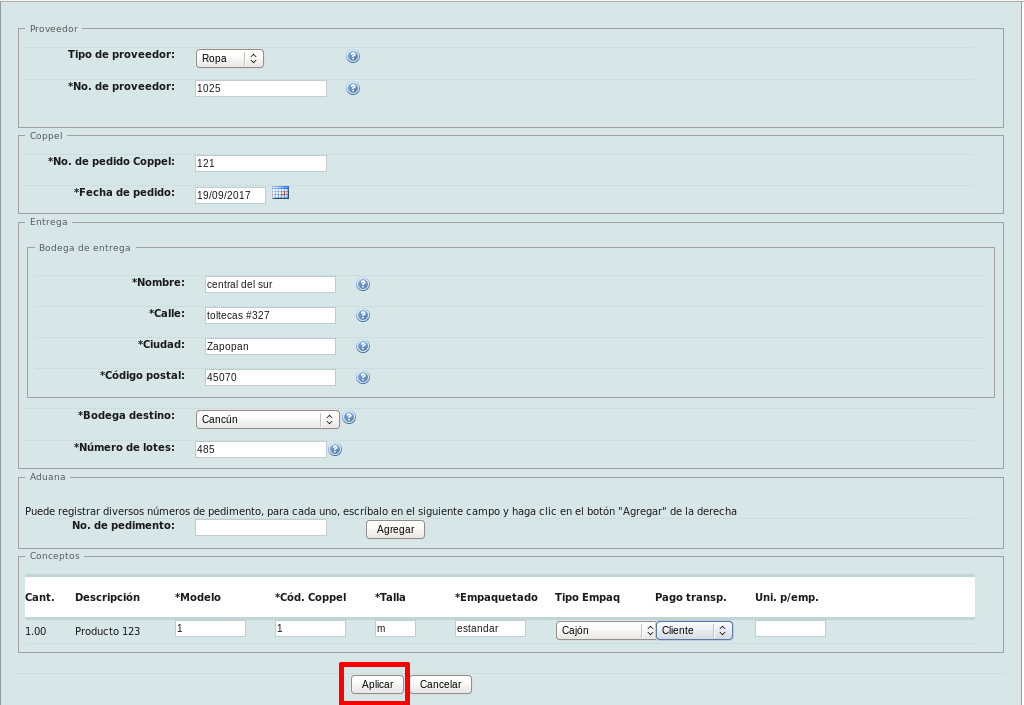Click help icon beside Calle field
Viewport: 1024px width, 705px height.
tap(363, 316)
